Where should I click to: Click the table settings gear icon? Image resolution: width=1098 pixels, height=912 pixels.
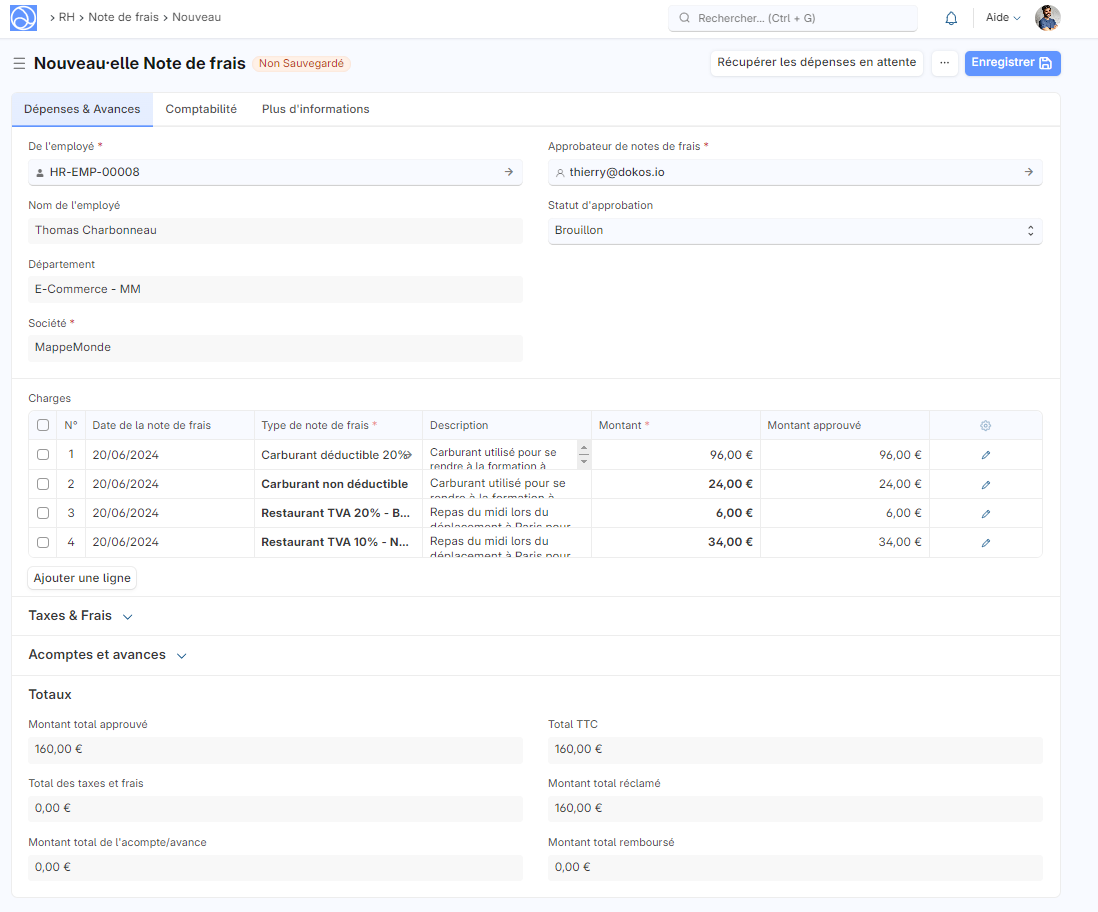pos(985,426)
